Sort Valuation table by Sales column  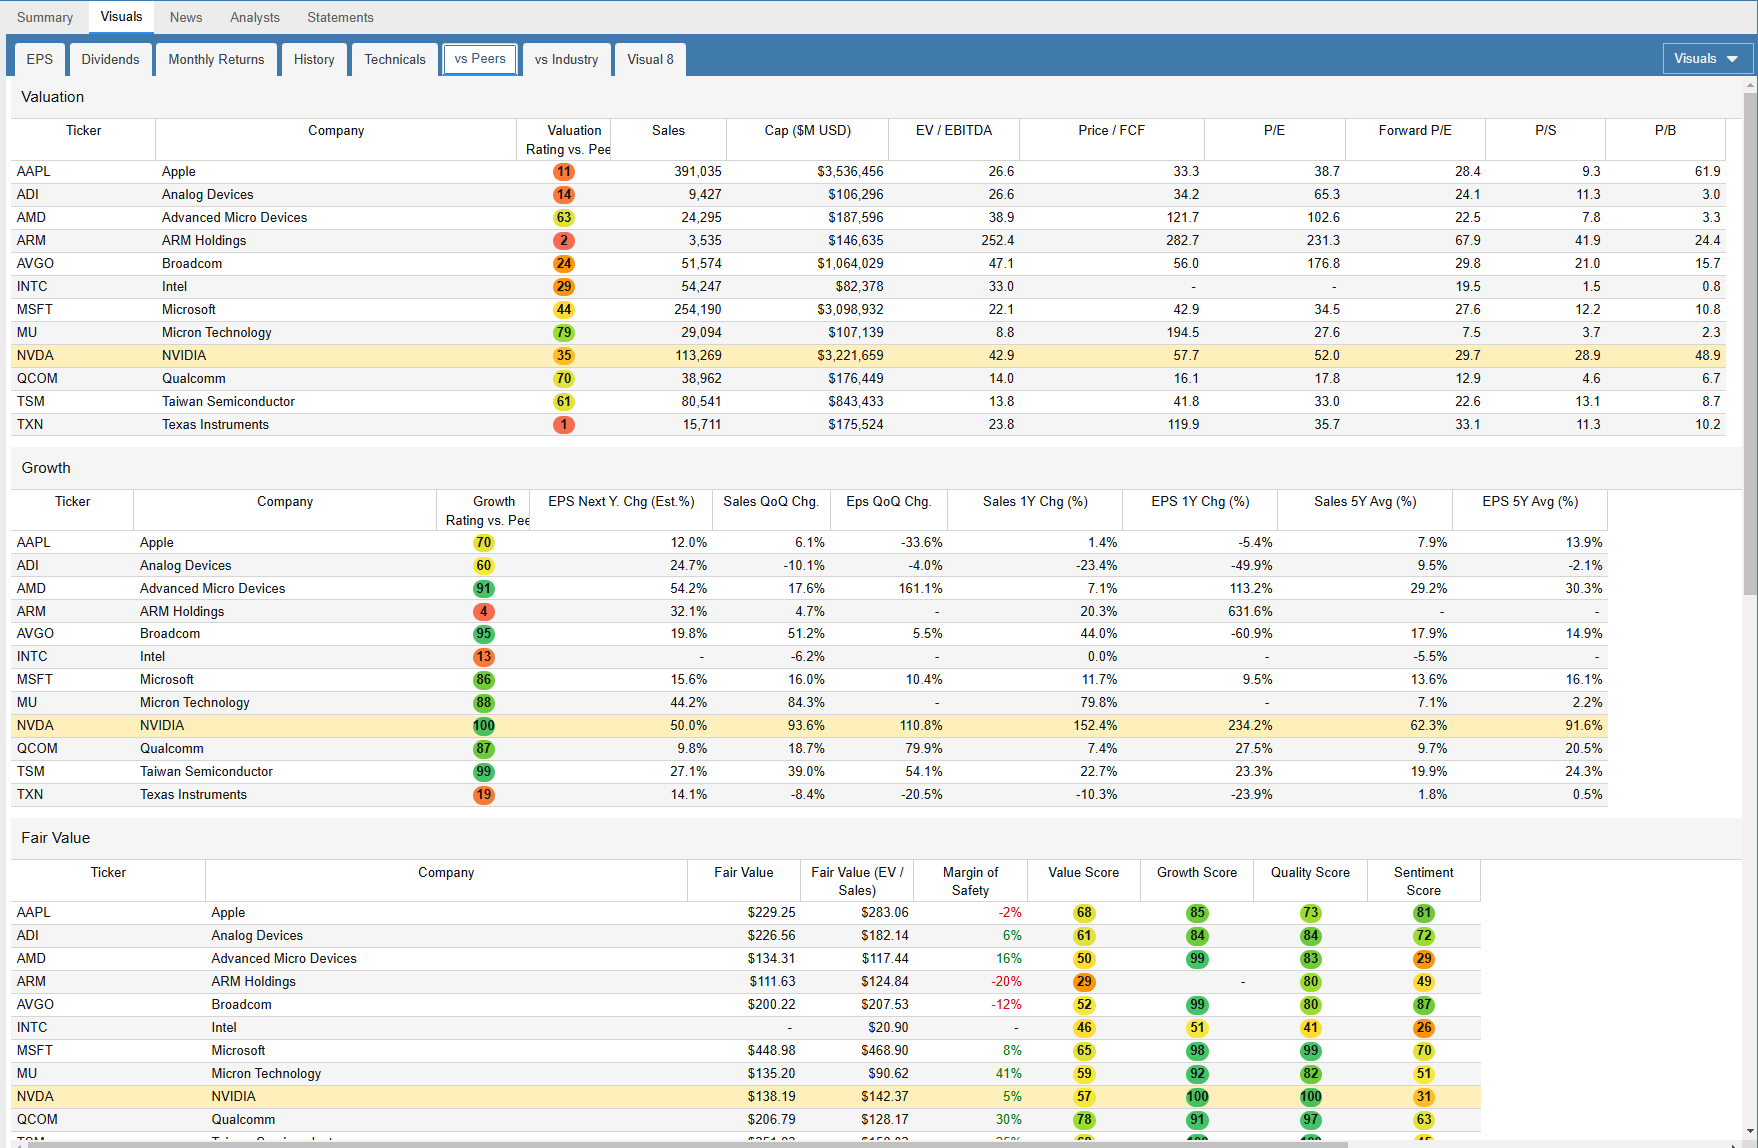pyautogui.click(x=668, y=131)
